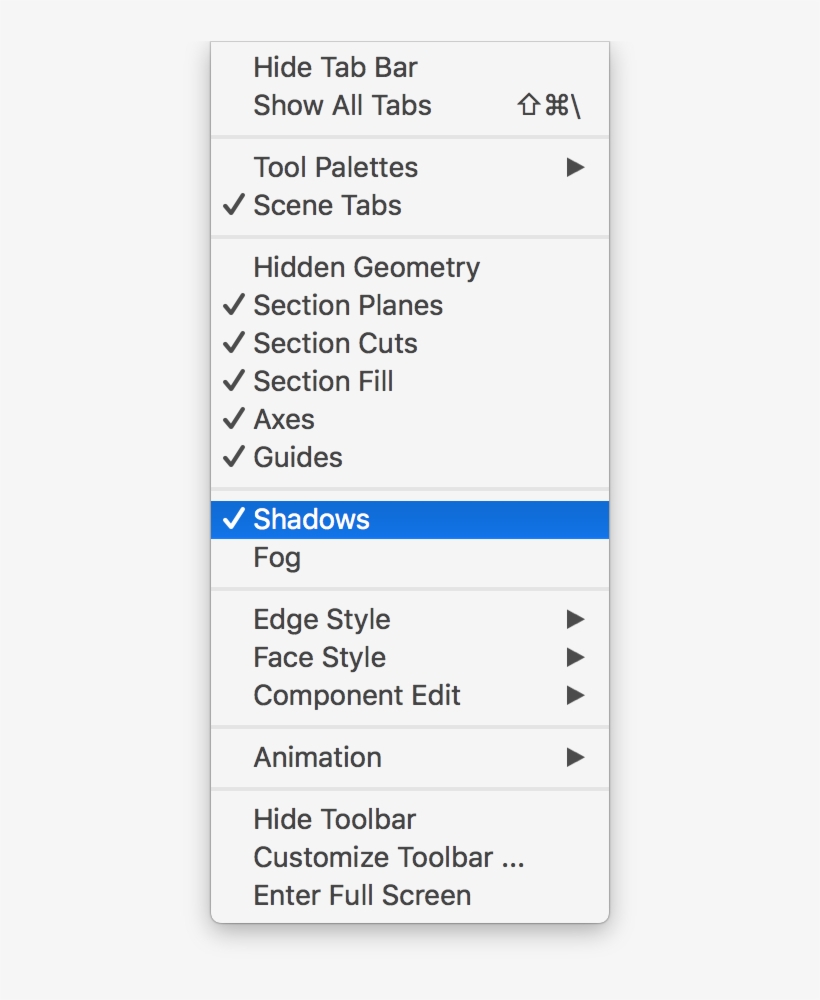Hide the Tab Bar

(x=335, y=67)
